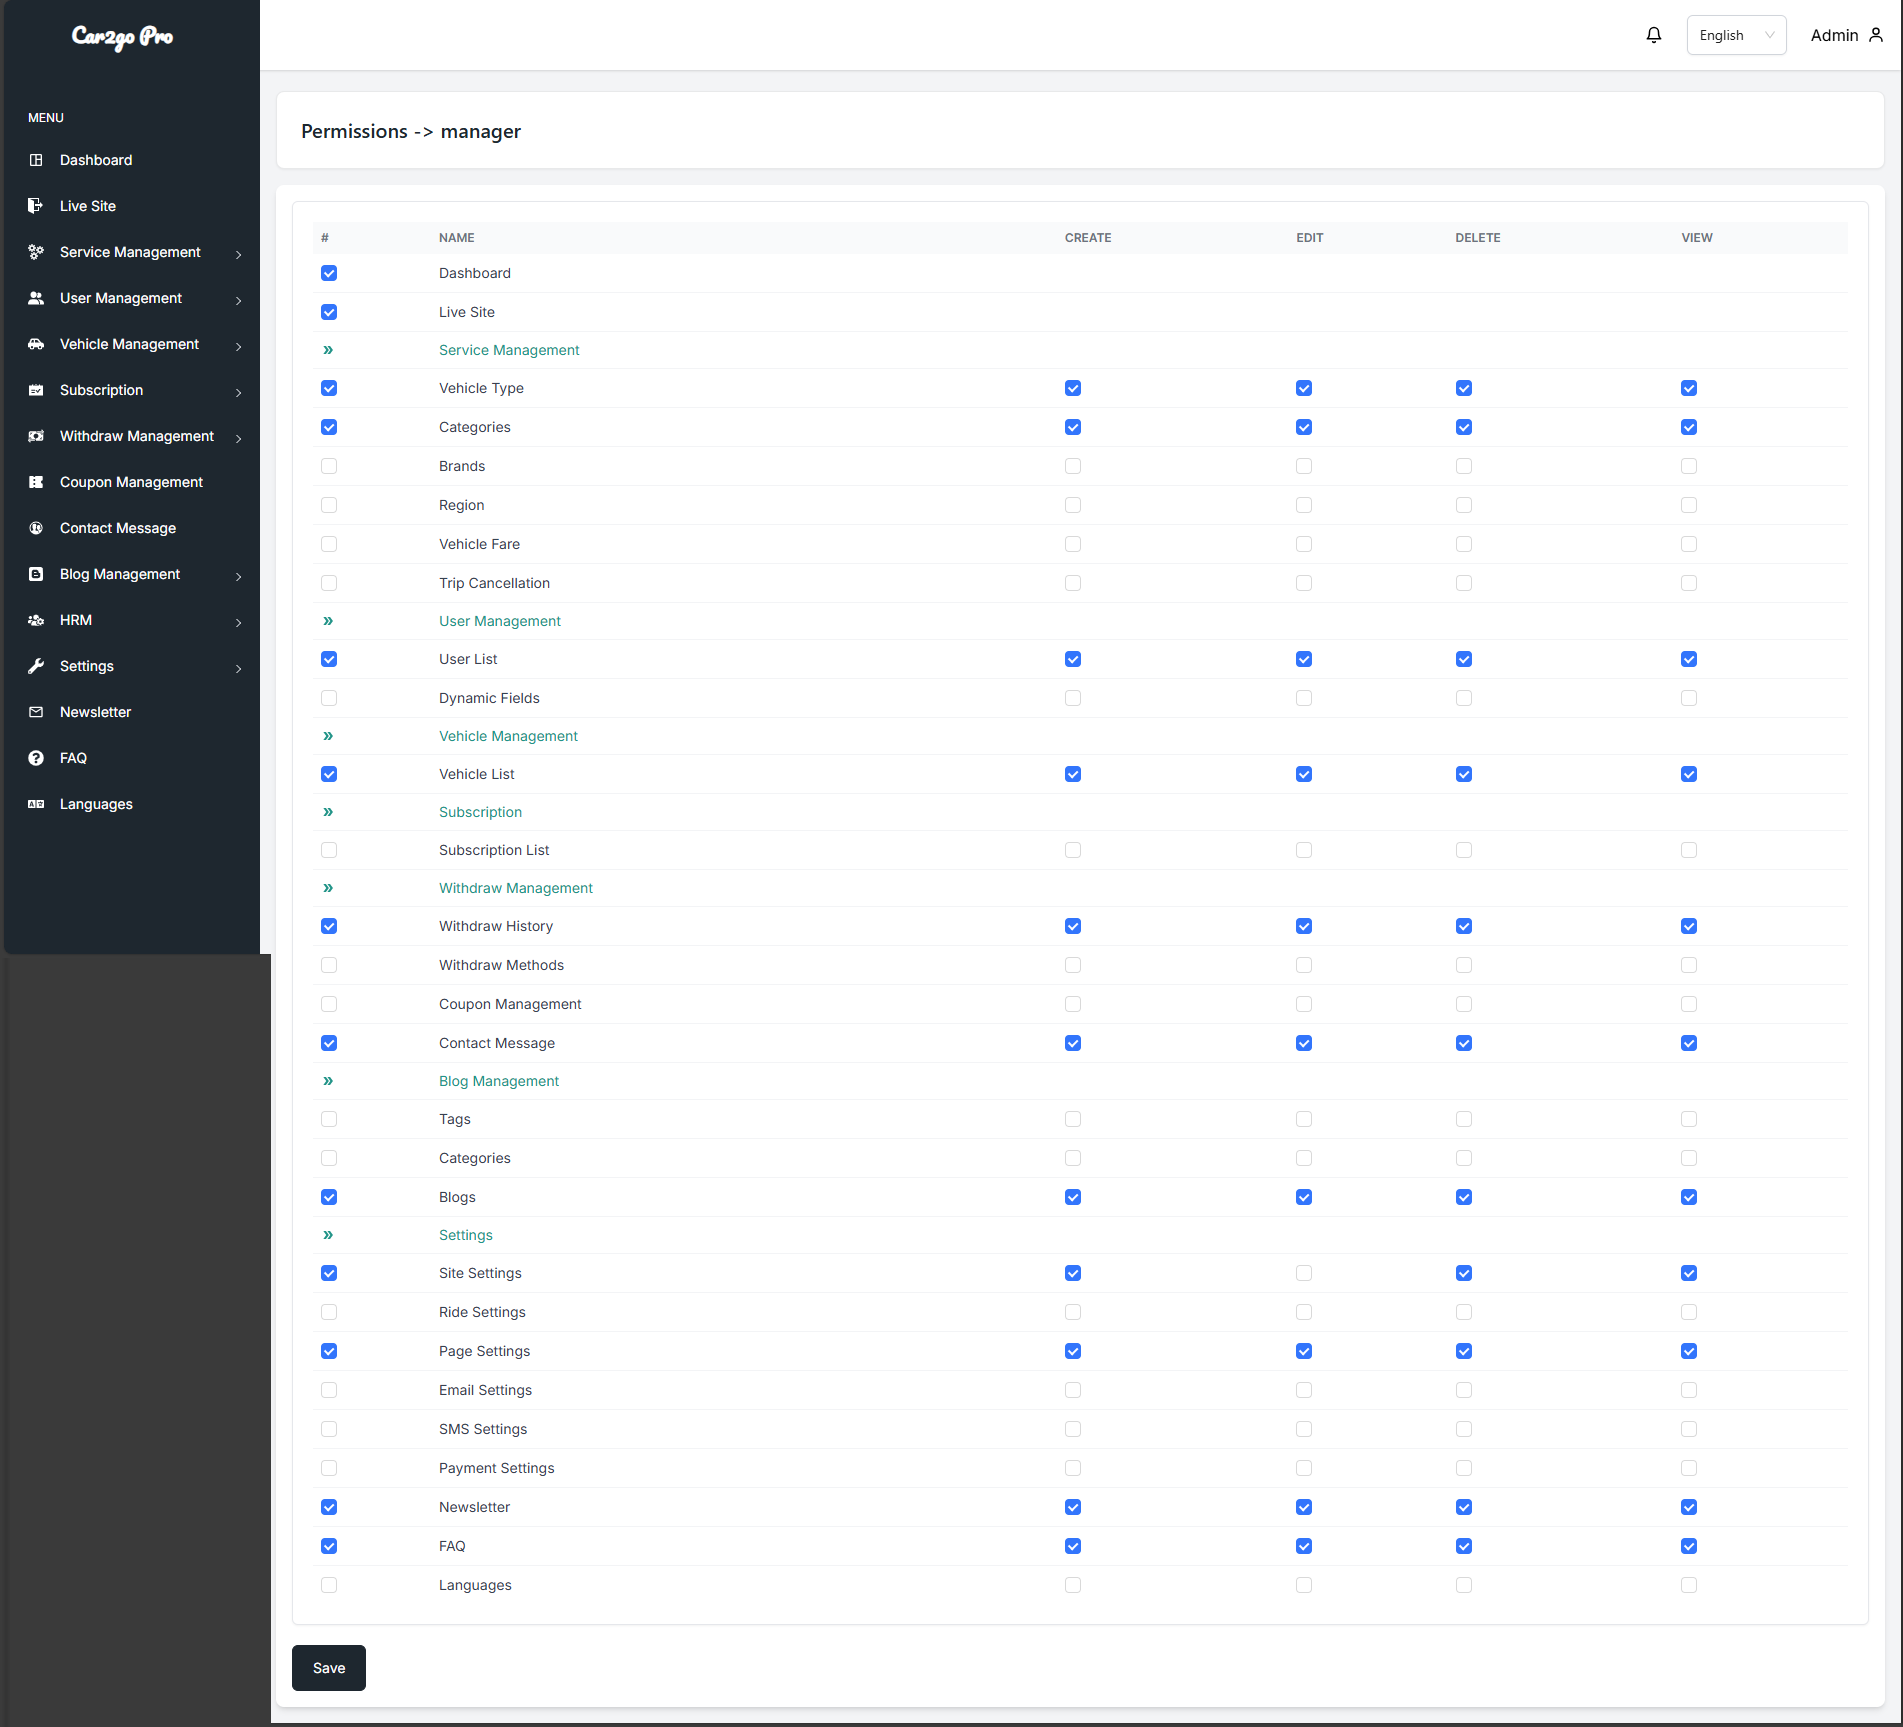Image resolution: width=1903 pixels, height=1727 pixels.
Task: Click the Settings wrench icon
Action: click(36, 666)
